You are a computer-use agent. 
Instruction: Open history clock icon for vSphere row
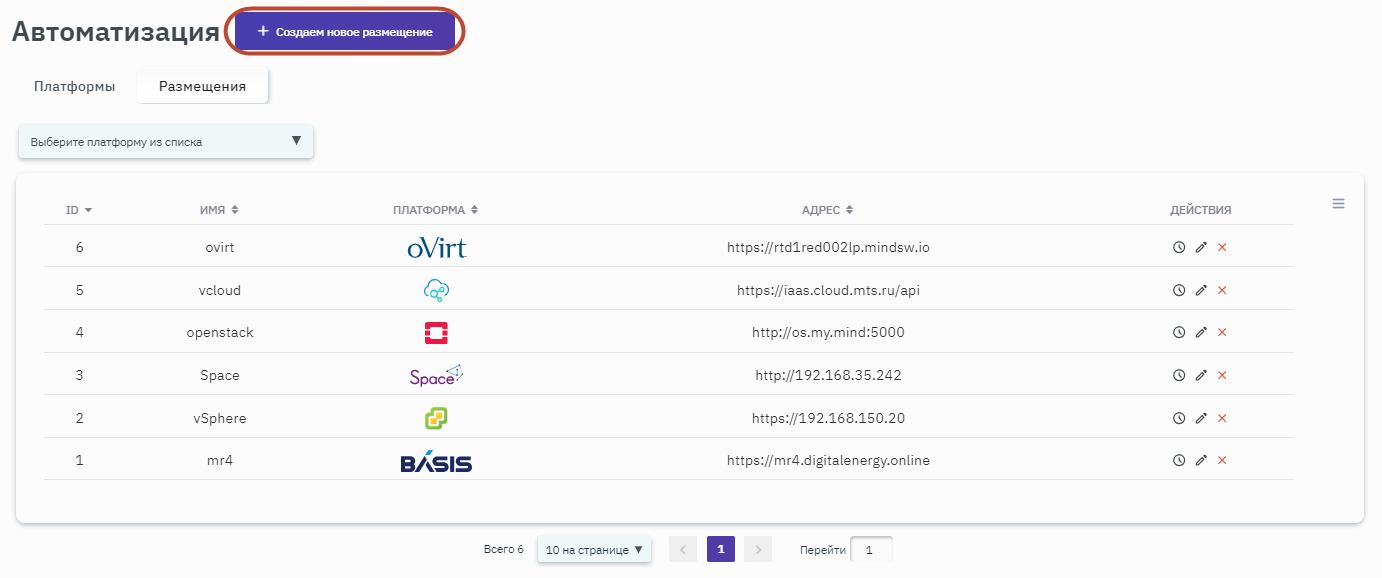click(x=1179, y=418)
